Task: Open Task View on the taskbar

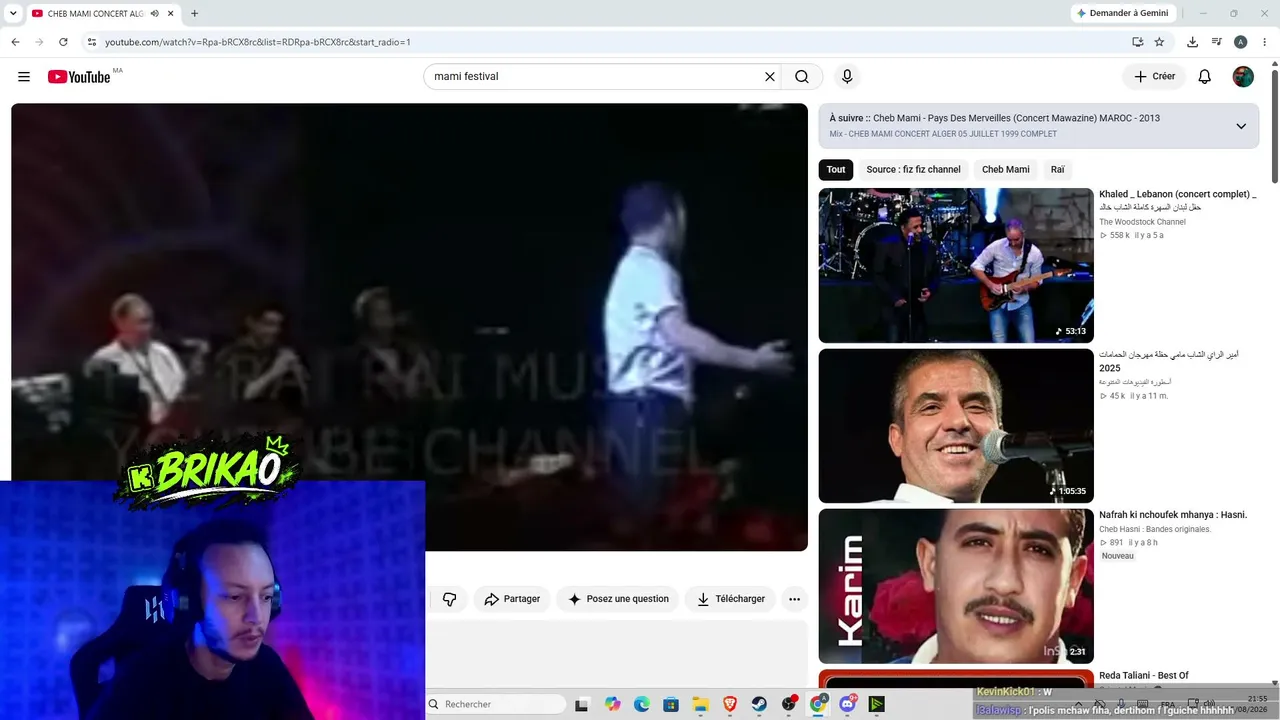Action: 582,704
